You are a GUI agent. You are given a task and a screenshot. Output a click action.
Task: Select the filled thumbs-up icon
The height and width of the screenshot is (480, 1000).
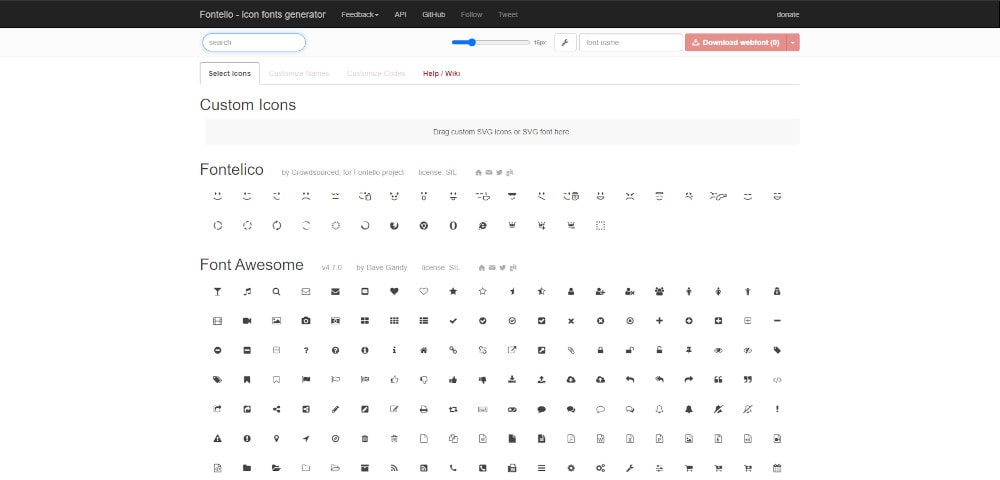(453, 379)
